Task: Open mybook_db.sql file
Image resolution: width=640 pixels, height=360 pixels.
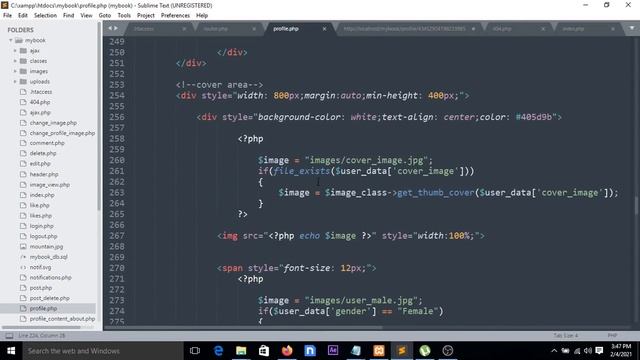Action: (49, 257)
